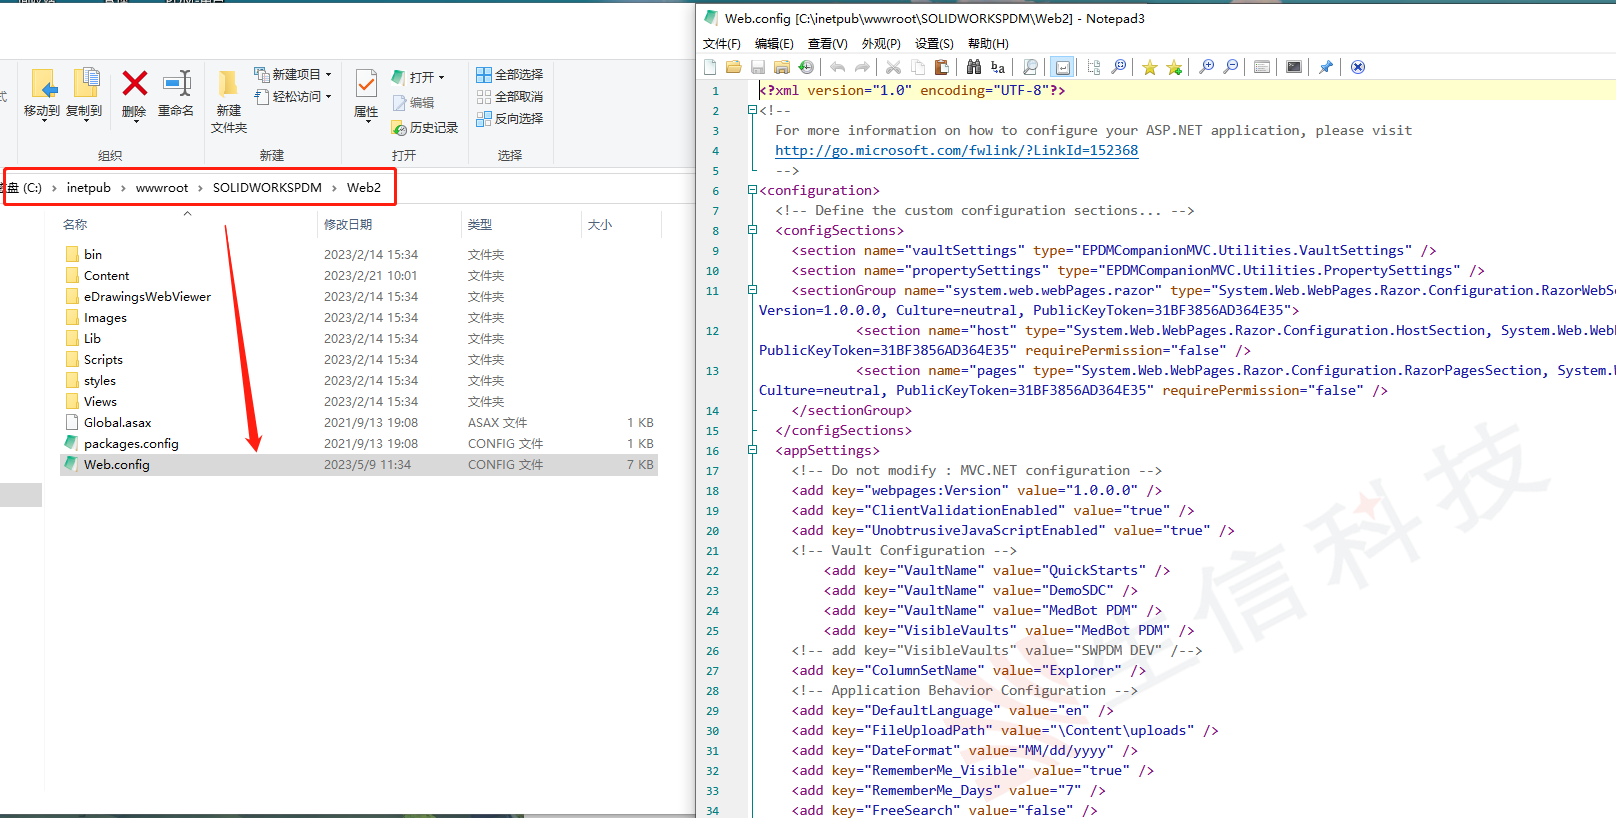Screen dimensions: 1616x818
Task: Click Copy to (复制到) in Explorer ribbon
Action: click(x=85, y=93)
